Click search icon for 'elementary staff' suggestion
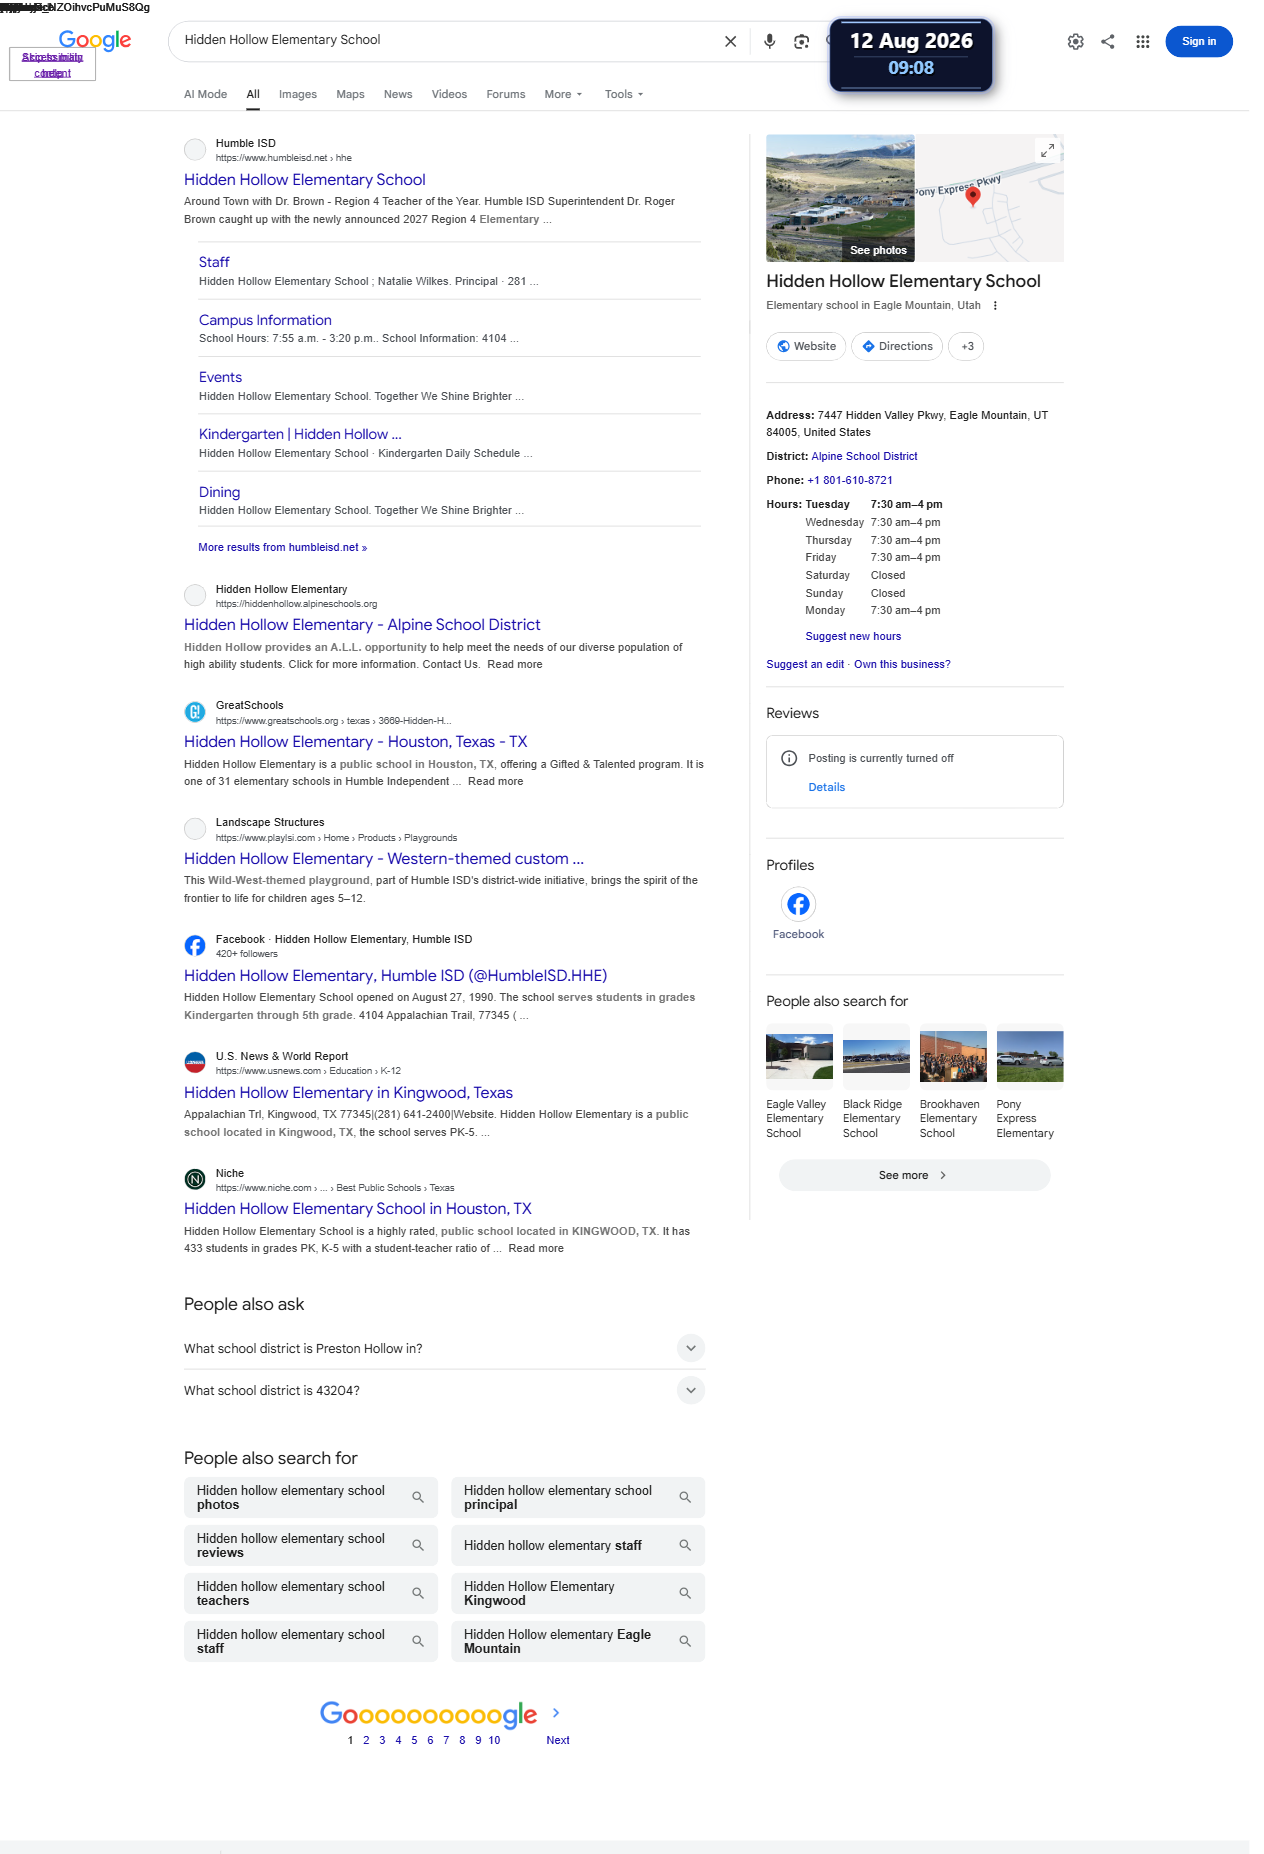 [685, 1545]
